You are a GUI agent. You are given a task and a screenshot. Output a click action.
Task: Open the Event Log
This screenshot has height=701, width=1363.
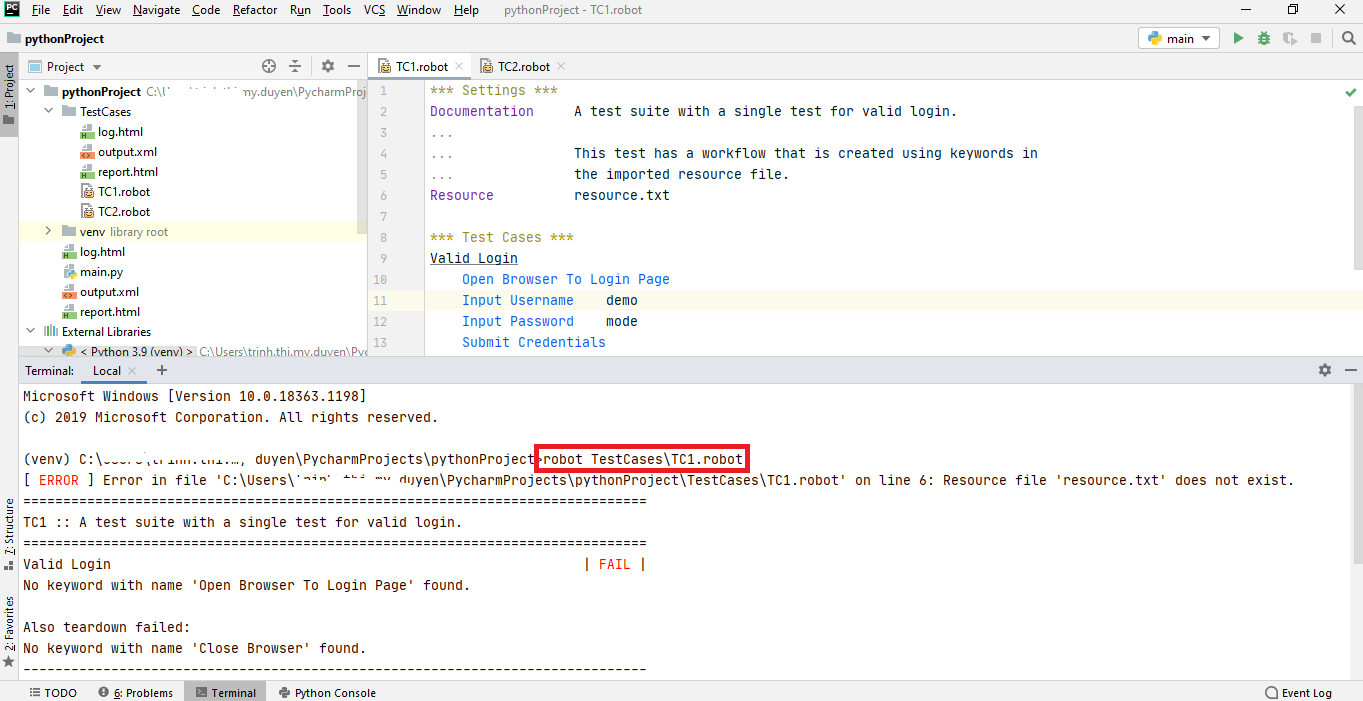tap(1298, 692)
